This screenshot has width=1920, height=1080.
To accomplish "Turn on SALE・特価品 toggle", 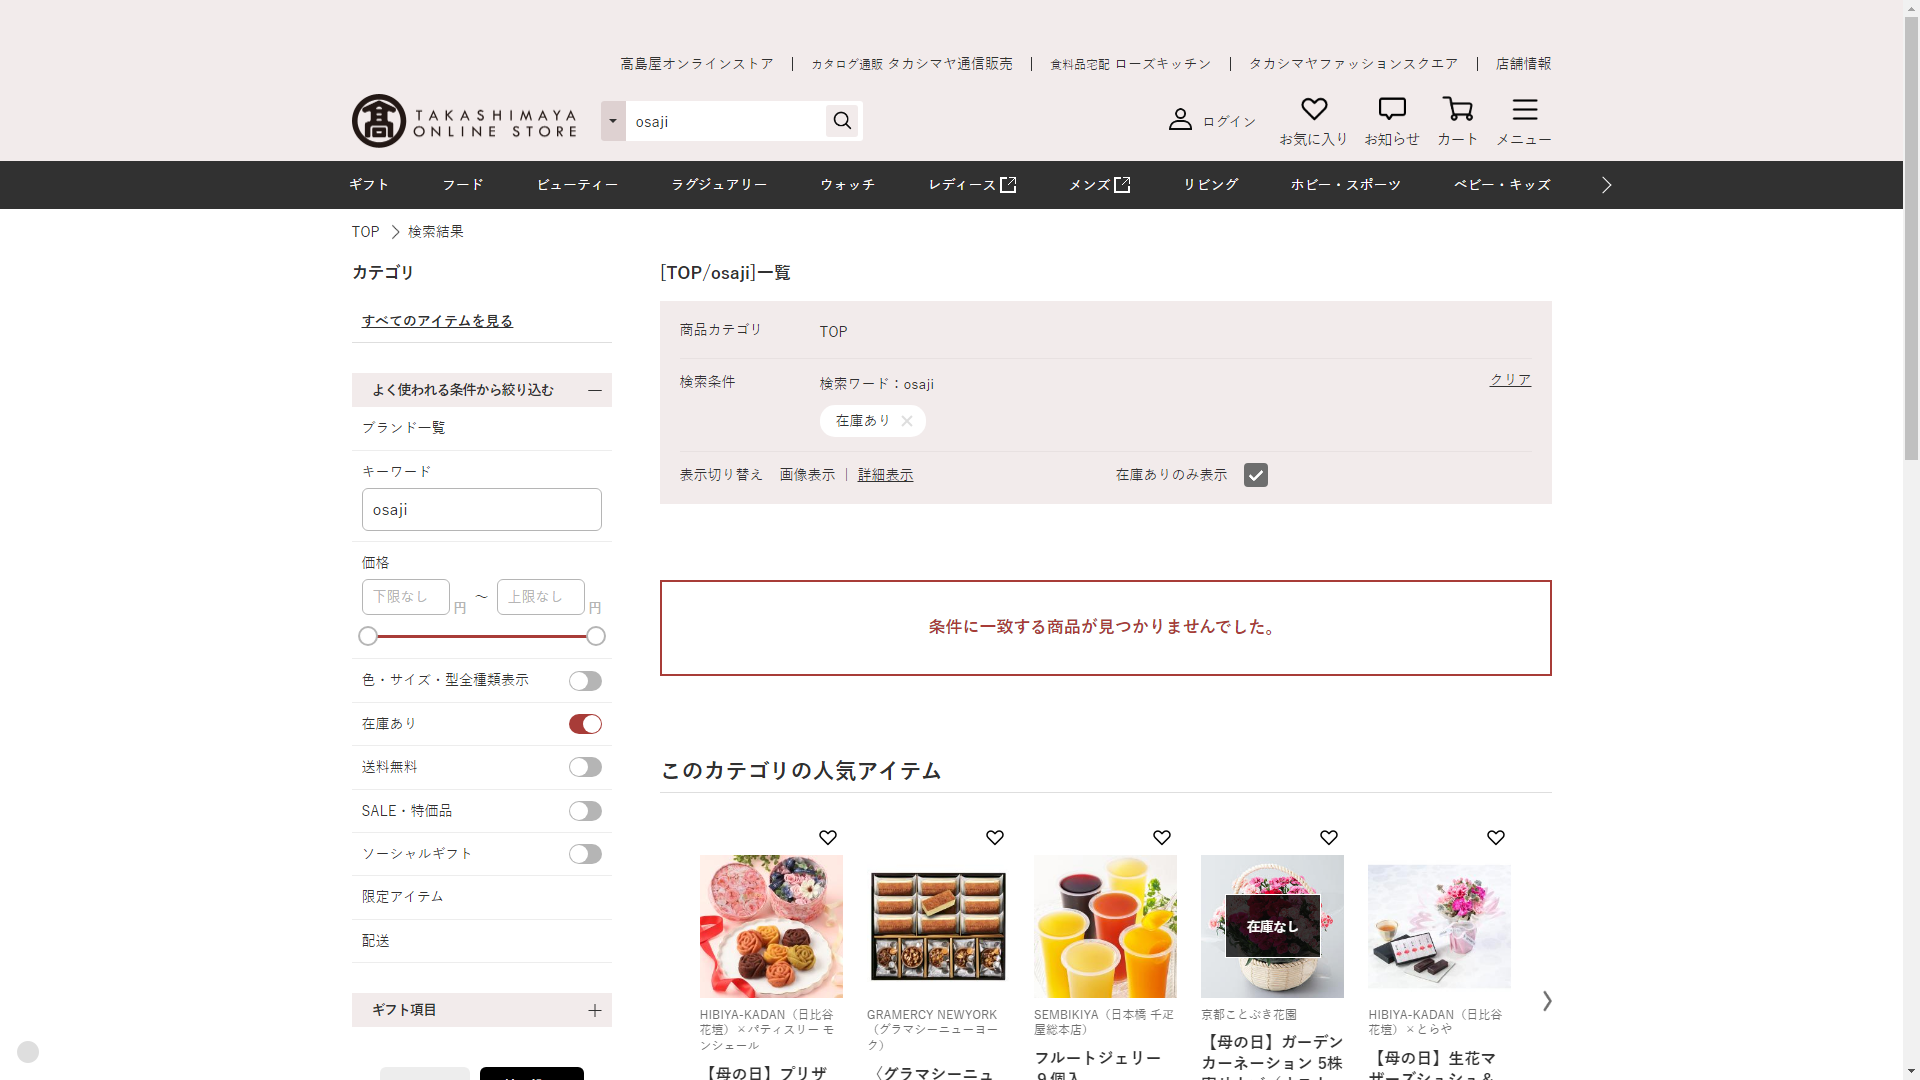I will [x=585, y=811].
